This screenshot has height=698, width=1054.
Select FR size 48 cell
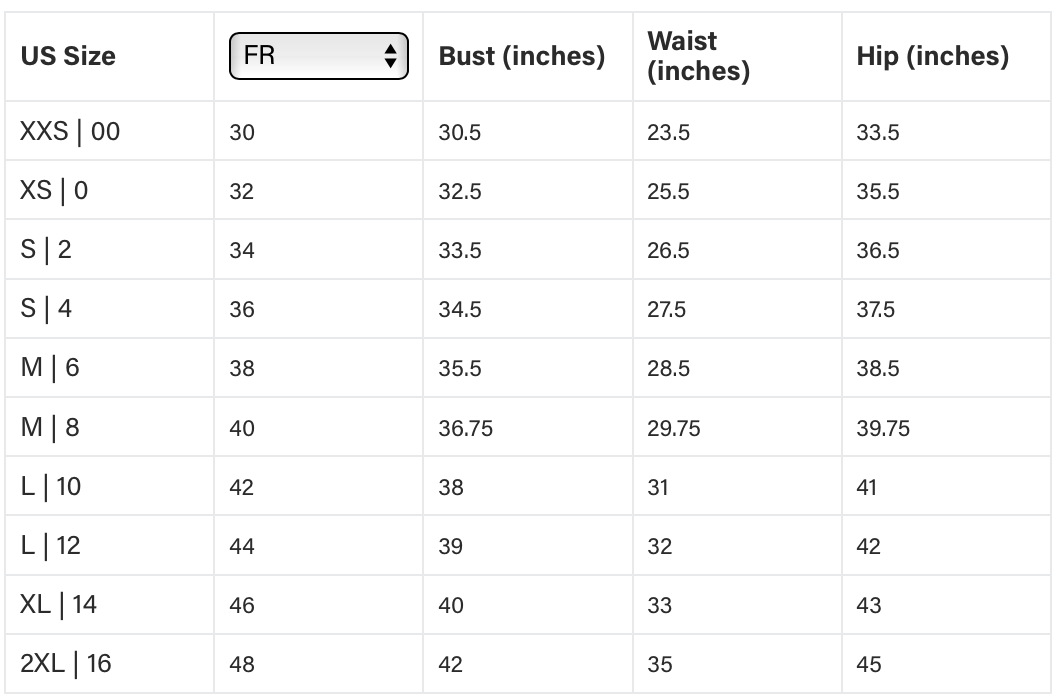[x=242, y=665]
